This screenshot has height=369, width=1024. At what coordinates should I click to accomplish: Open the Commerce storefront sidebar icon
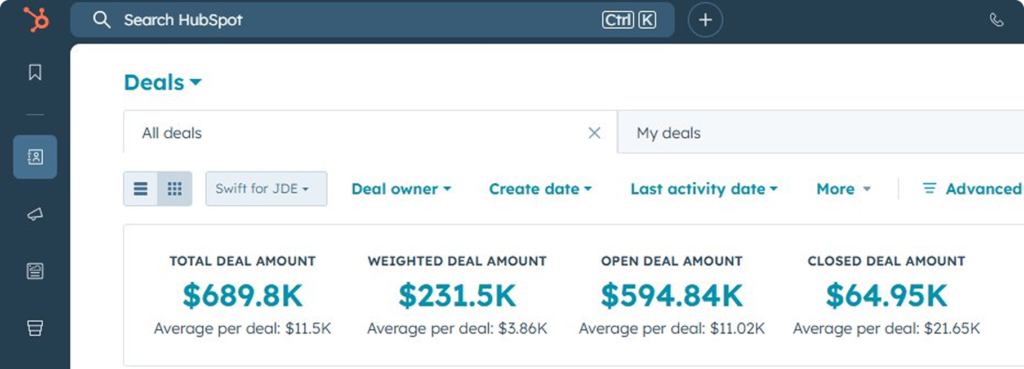coord(35,328)
